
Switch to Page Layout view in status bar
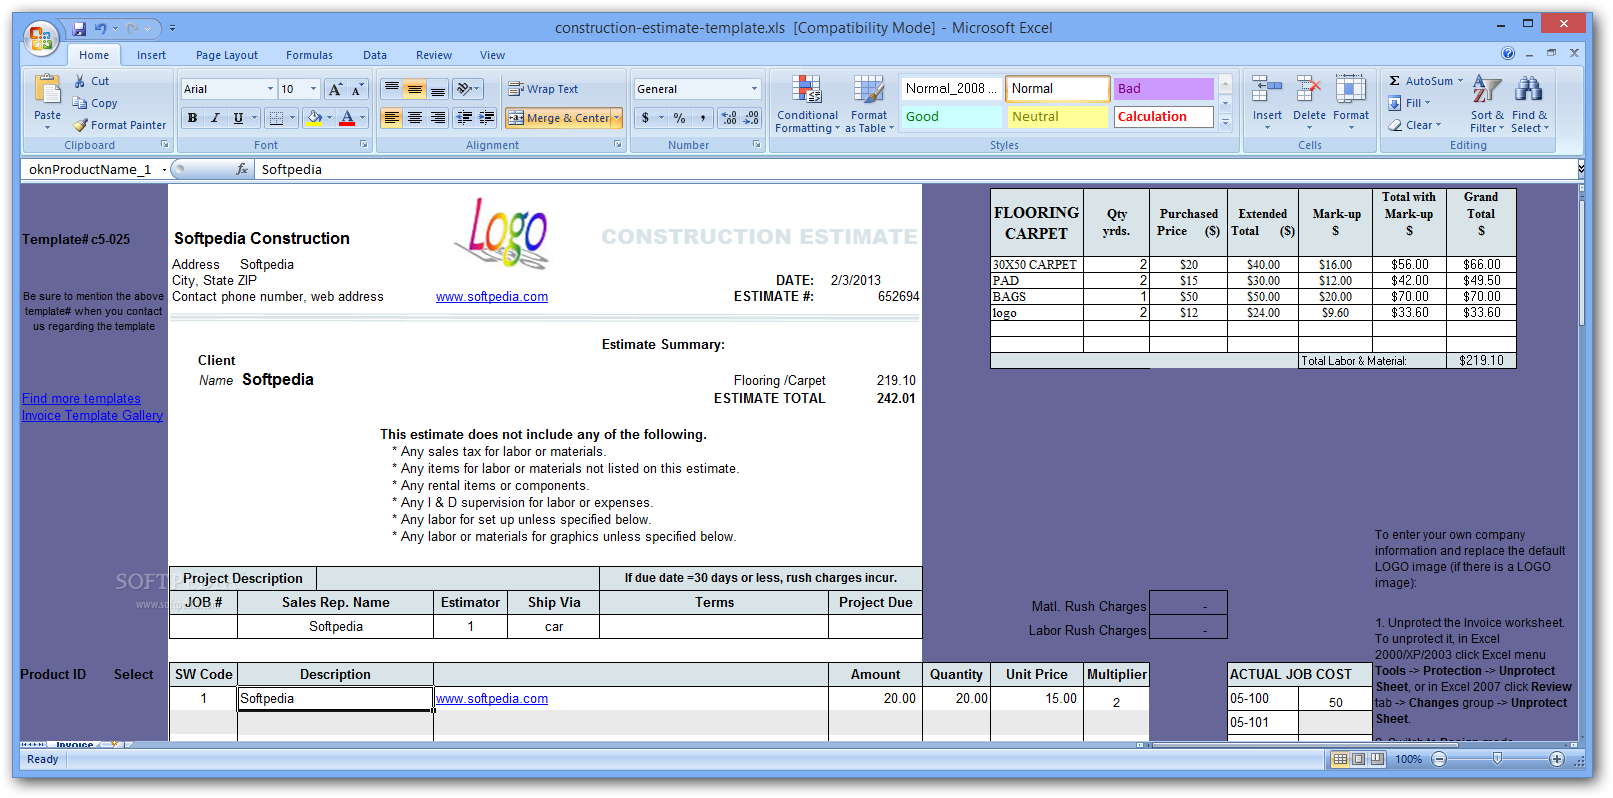[x=1358, y=759]
